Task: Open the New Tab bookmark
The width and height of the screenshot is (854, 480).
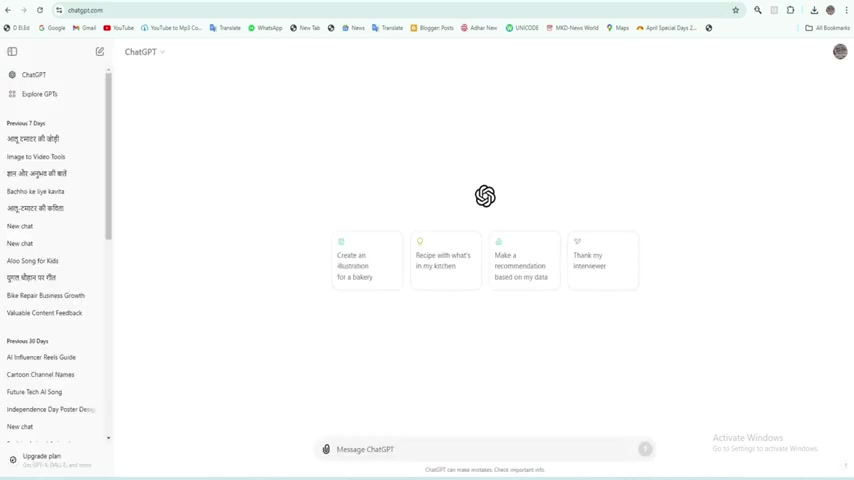Action: pos(305,28)
